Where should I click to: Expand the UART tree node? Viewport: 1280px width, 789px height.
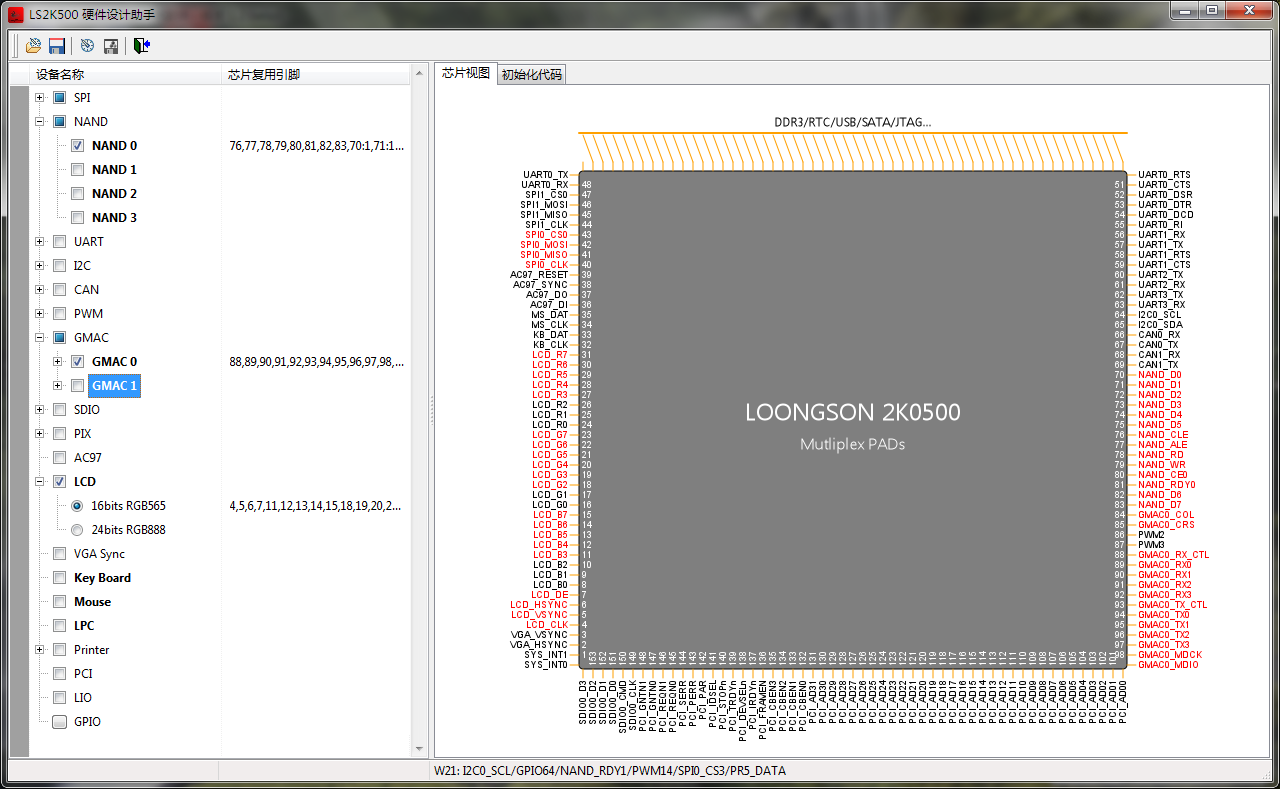click(40, 242)
